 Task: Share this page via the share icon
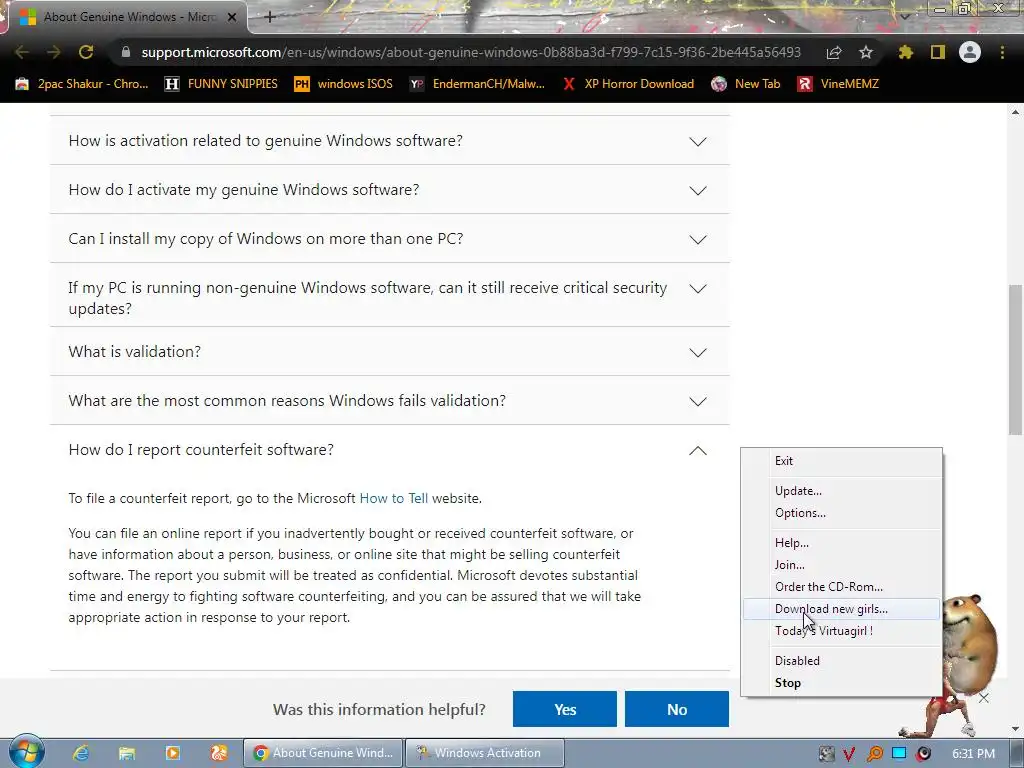pyautogui.click(x=834, y=52)
